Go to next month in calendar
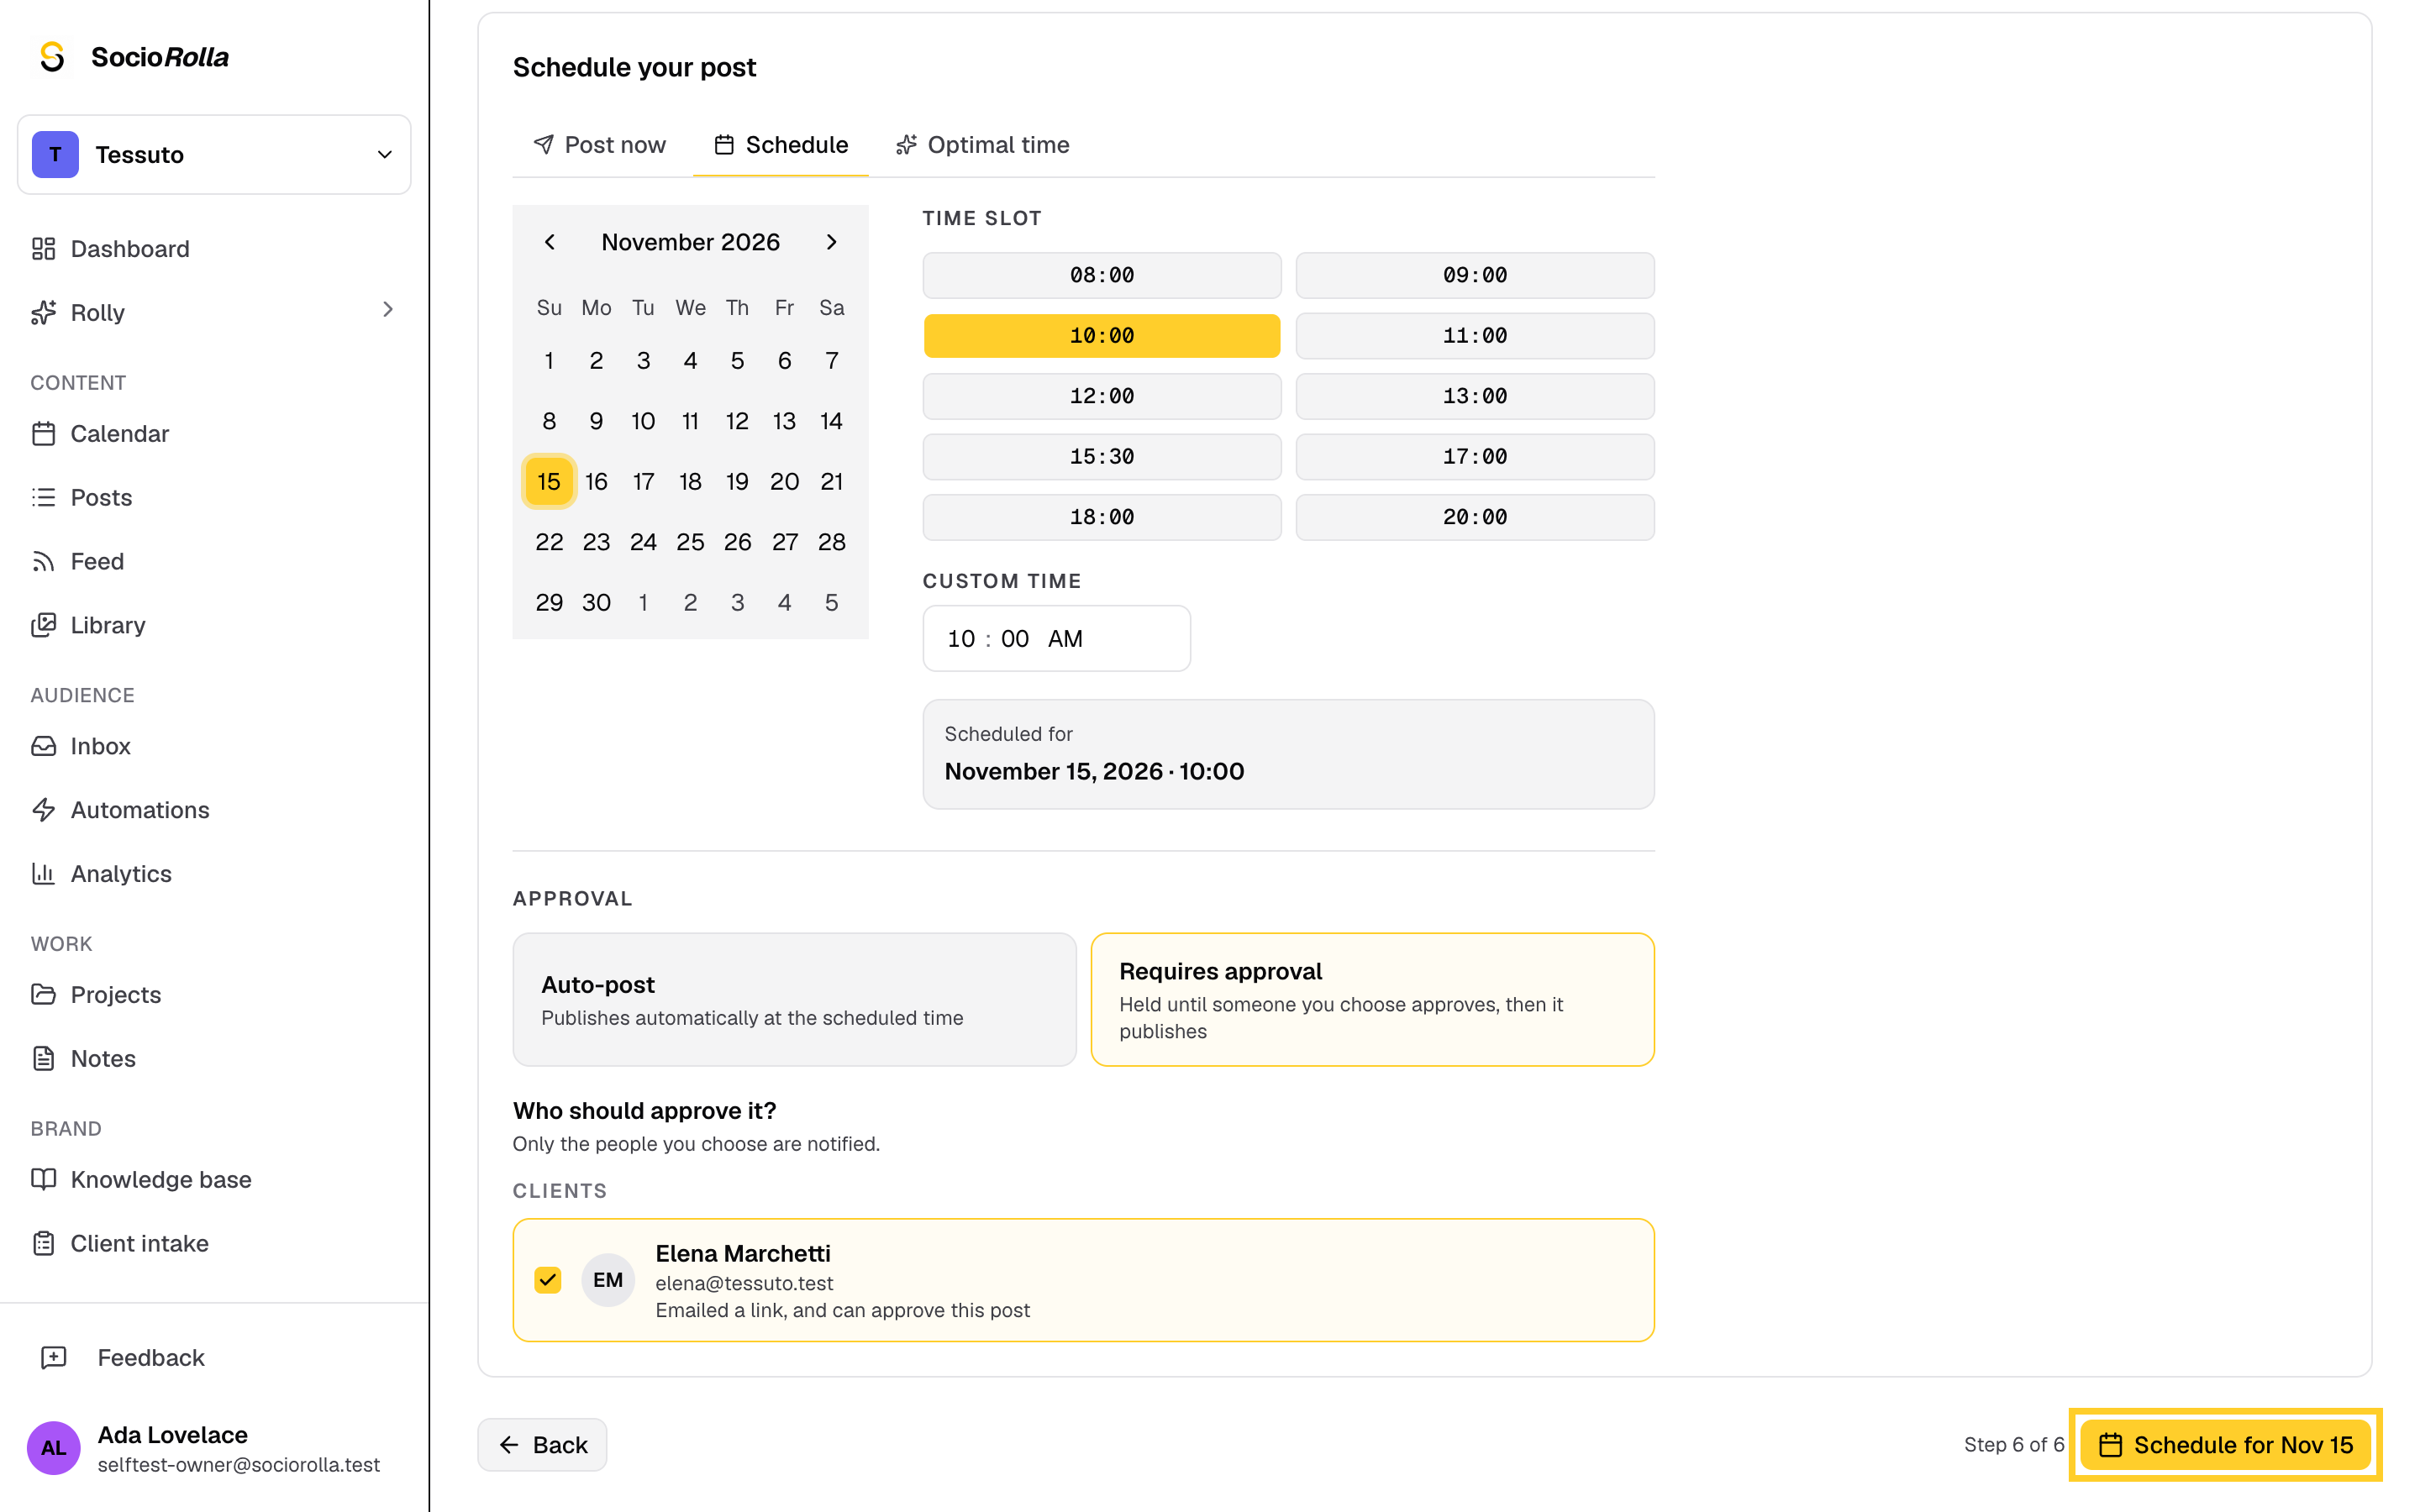2420x1512 pixels. click(x=831, y=242)
